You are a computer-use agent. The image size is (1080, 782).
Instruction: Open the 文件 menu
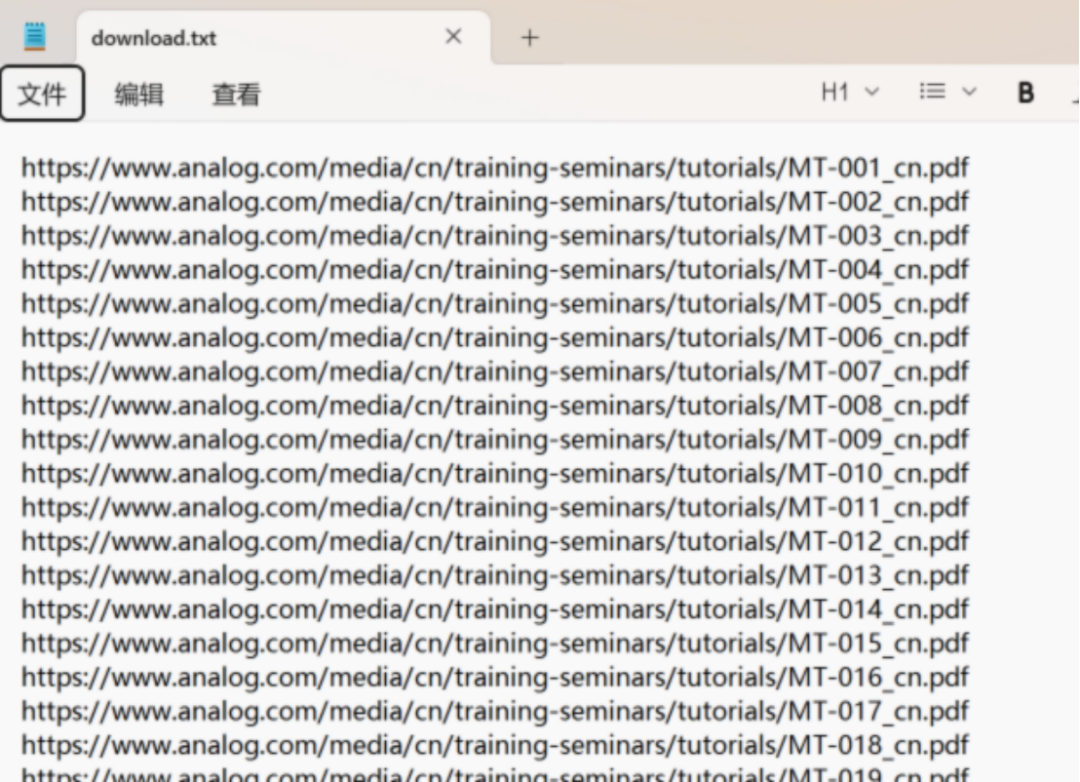click(42, 94)
